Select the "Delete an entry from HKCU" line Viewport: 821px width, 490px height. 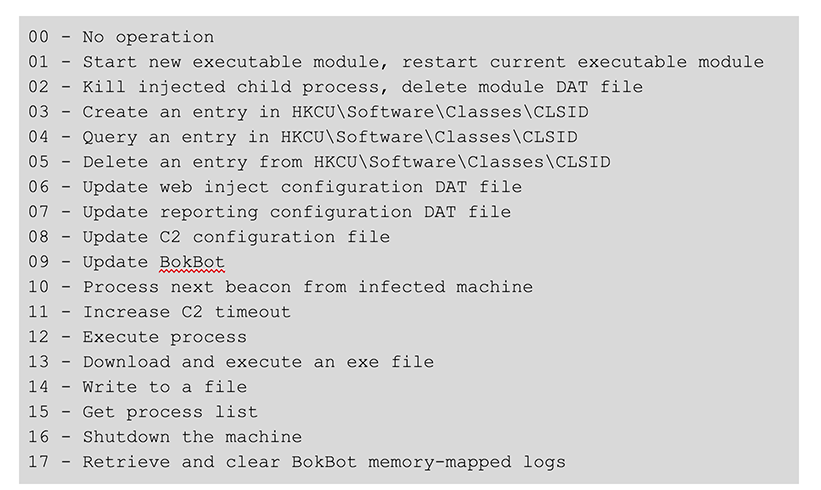(x=319, y=162)
